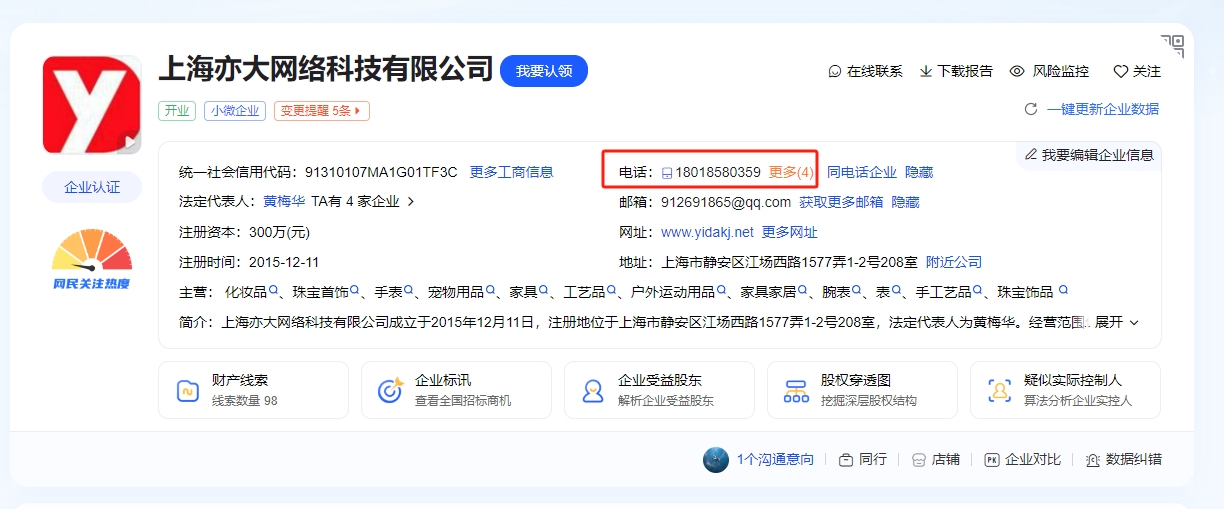The width and height of the screenshot is (1224, 509).
Task: Open legal representative 黄梅华 link
Action: click(x=284, y=202)
